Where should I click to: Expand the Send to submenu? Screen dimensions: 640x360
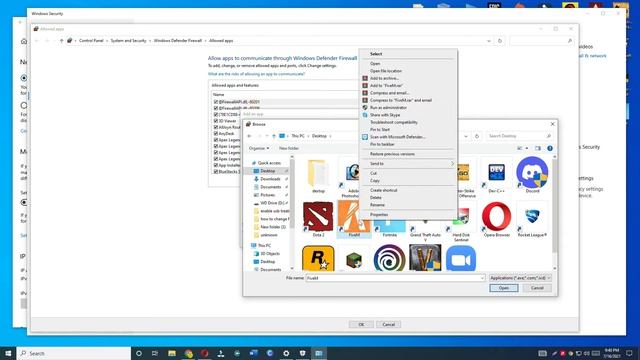coord(408,164)
